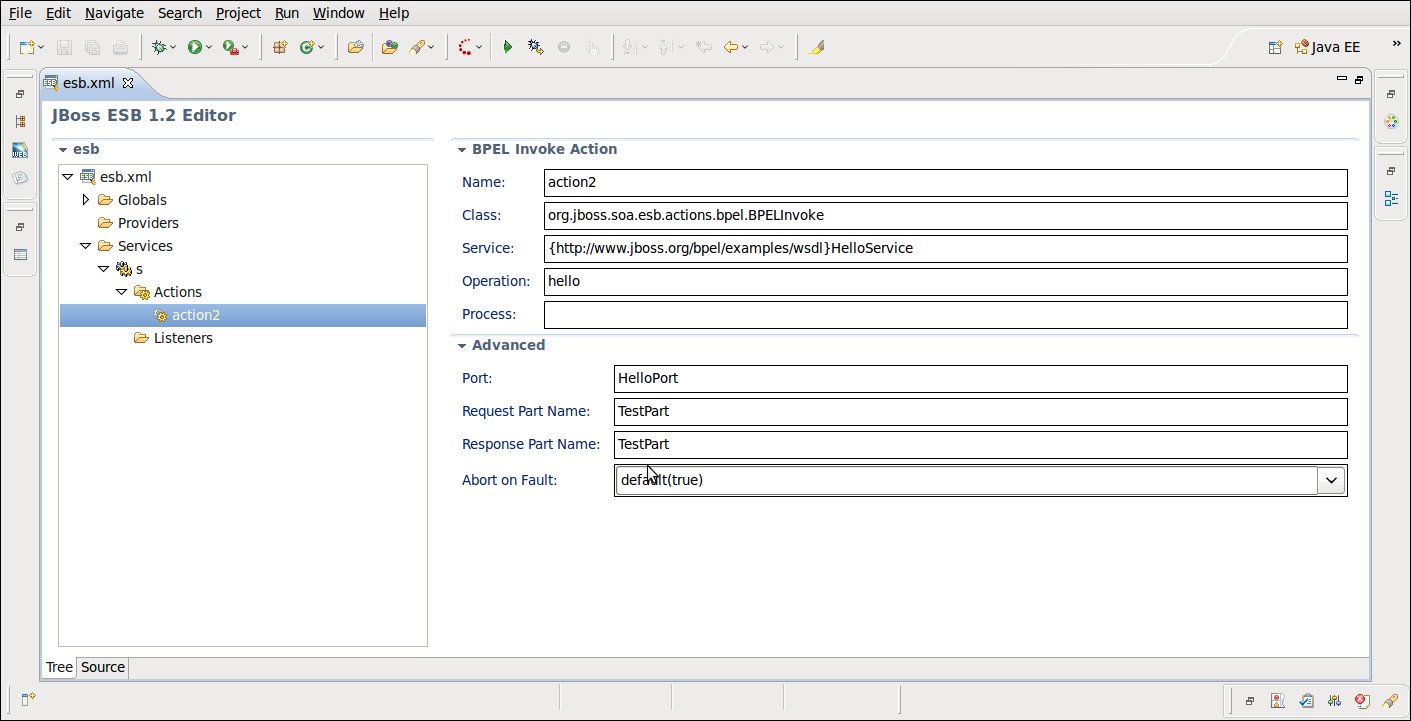Click the Service field with HelloService
Image resolution: width=1411 pixels, height=721 pixels.
click(946, 249)
